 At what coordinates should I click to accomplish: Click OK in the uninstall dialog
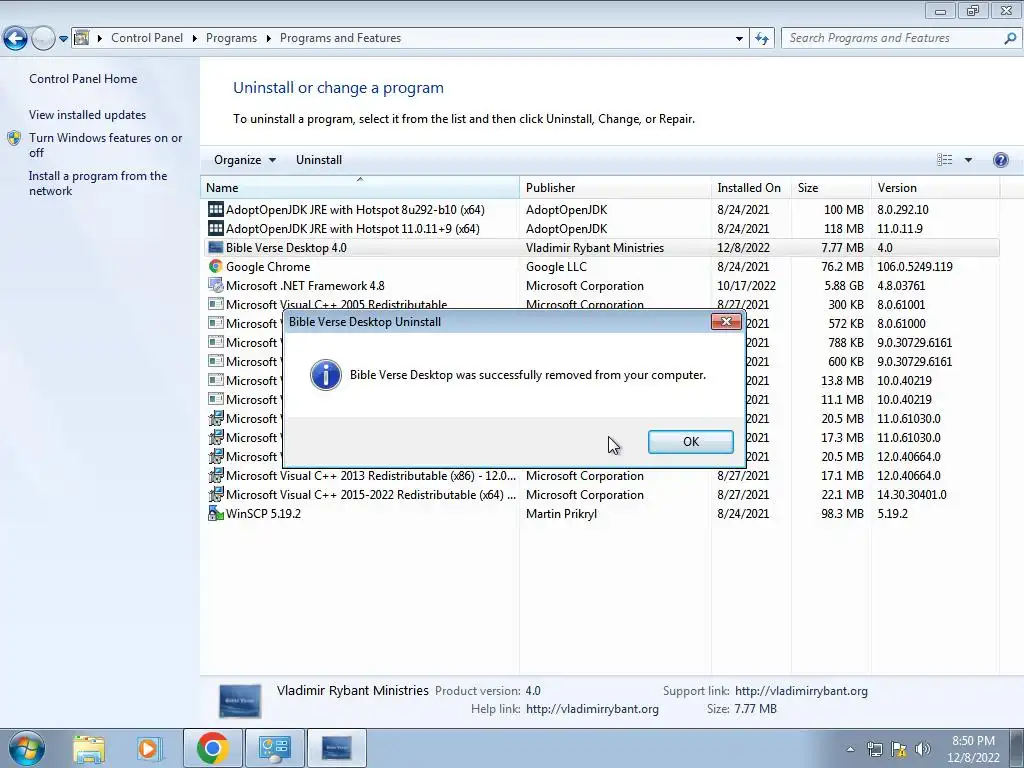(x=690, y=441)
